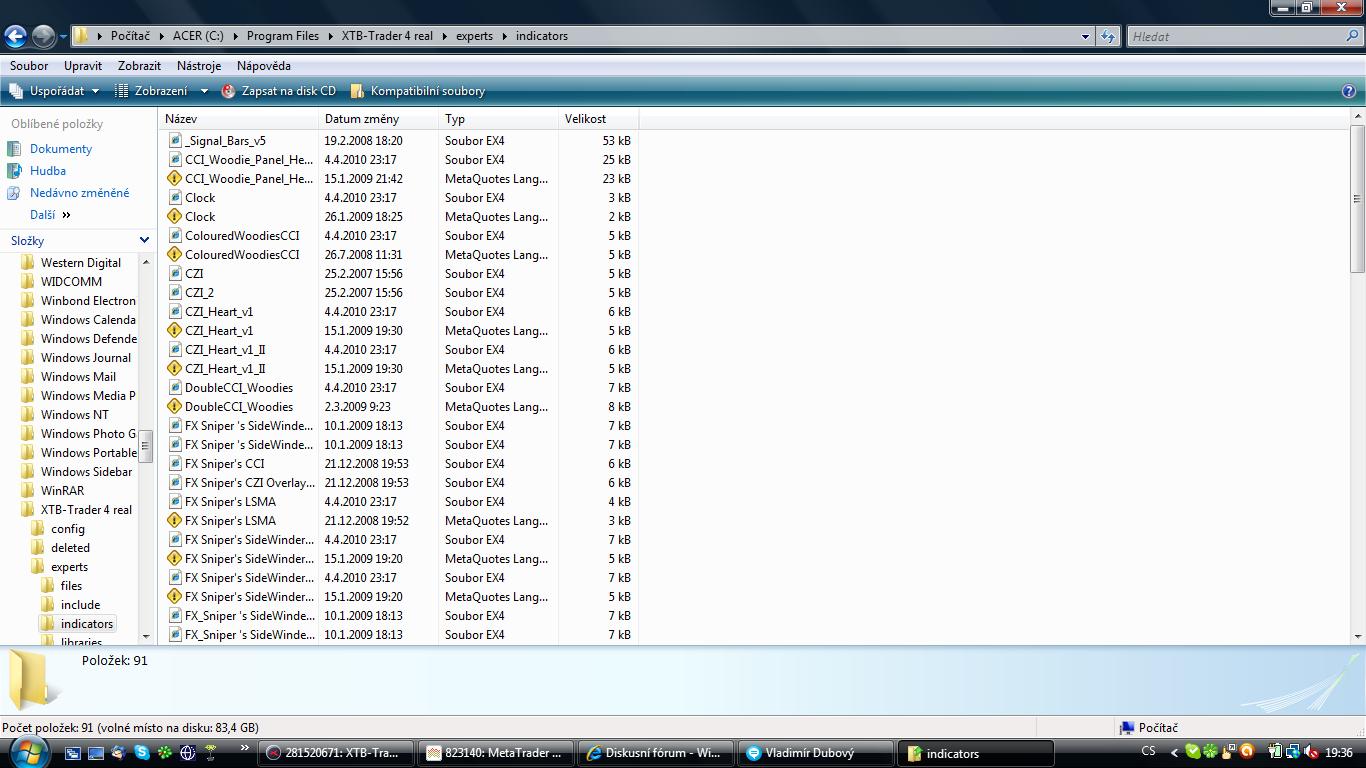Click Kompatibilní soubory toolbar button
The image size is (1366, 768).
tap(418, 91)
